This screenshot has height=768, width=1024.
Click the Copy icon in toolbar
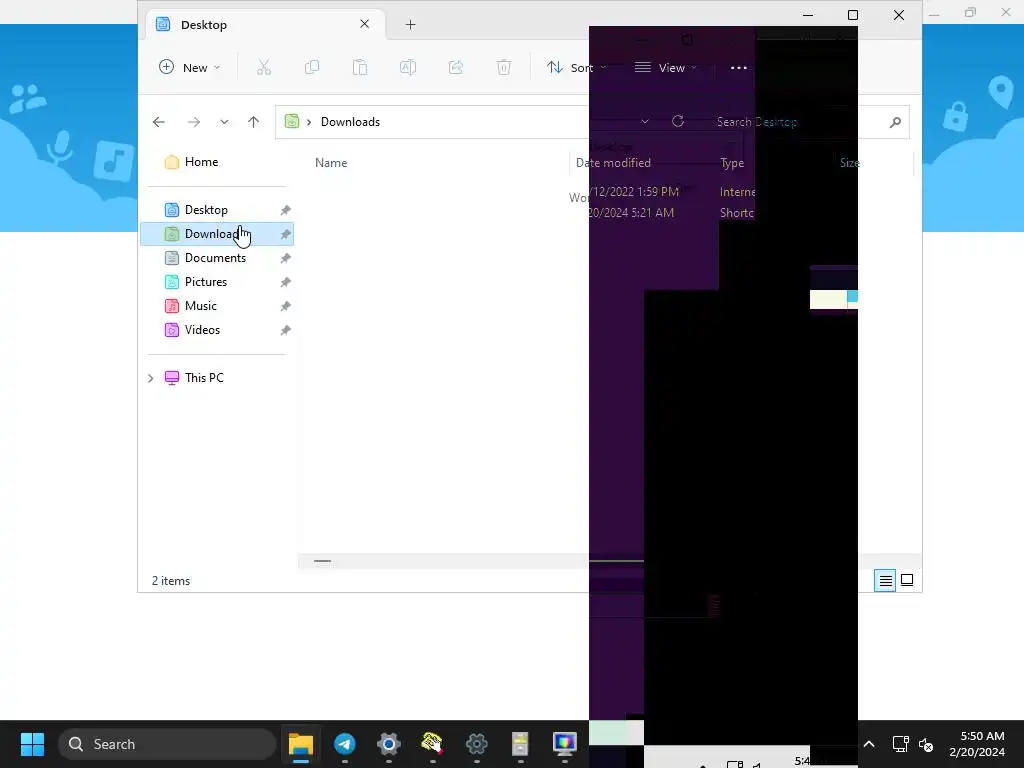click(x=312, y=67)
